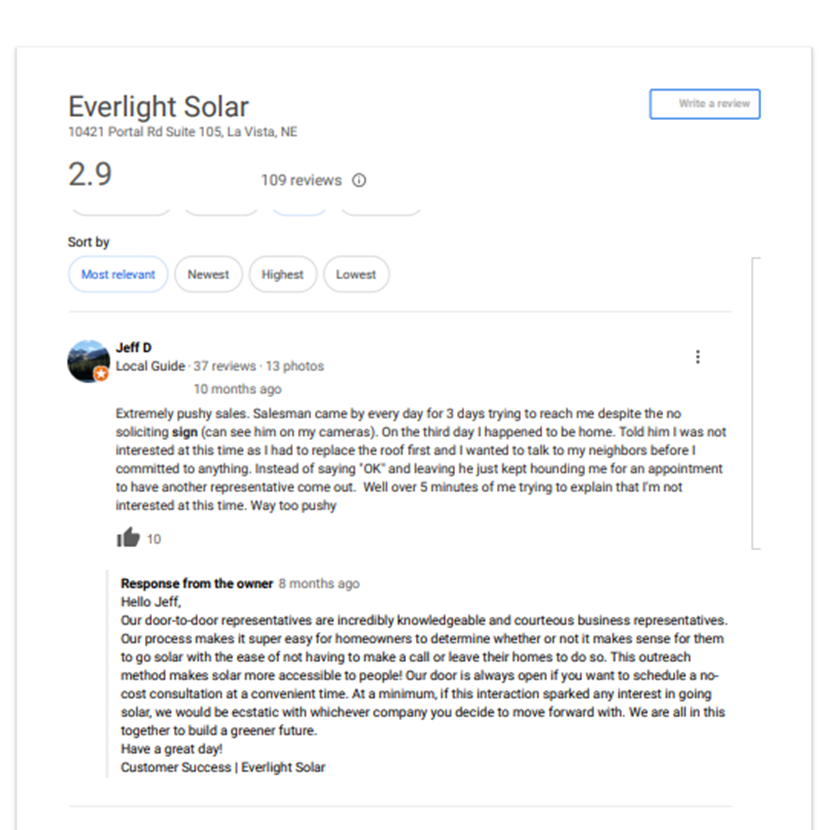Sort reviews by Lowest rating
Screen dimensions: 825x830
(x=356, y=274)
